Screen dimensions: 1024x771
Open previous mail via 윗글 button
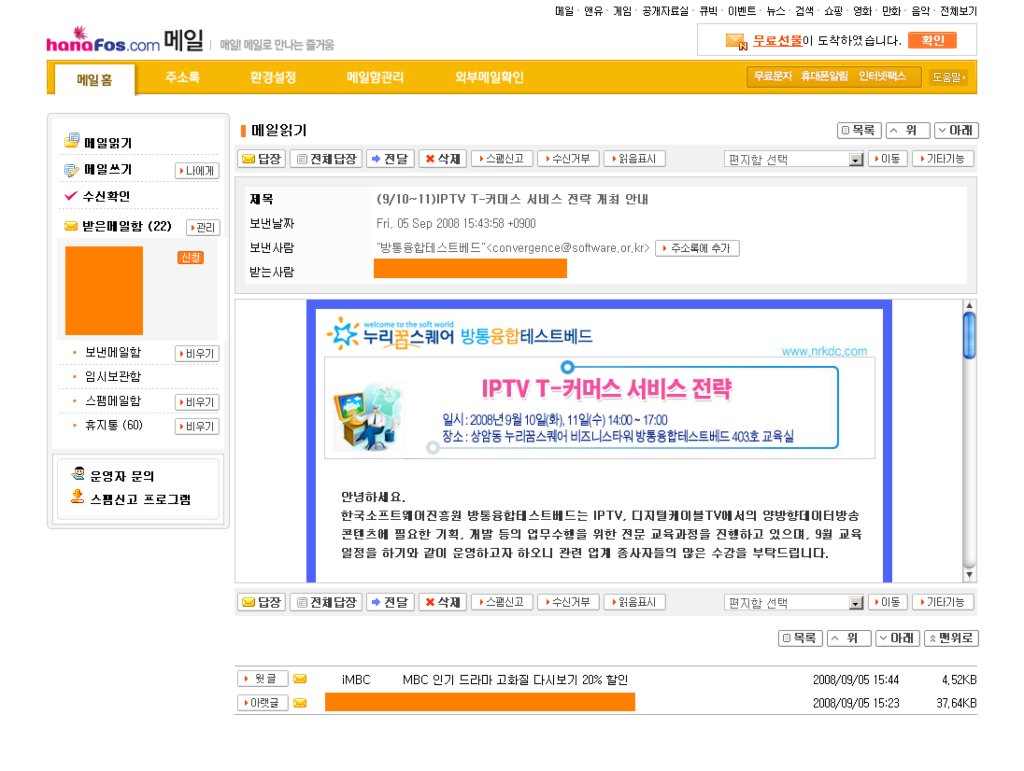(263, 679)
